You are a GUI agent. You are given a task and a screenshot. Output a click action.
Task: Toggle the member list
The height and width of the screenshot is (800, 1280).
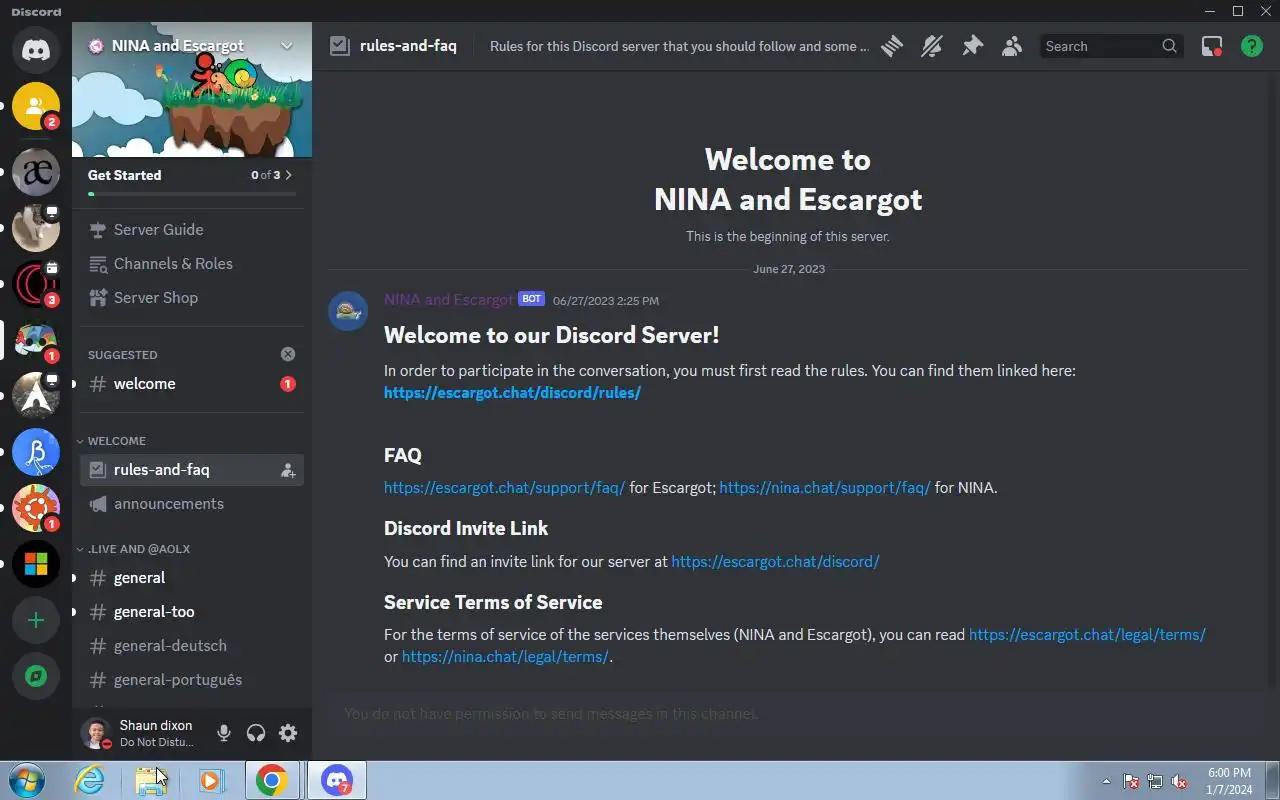tap(1012, 46)
